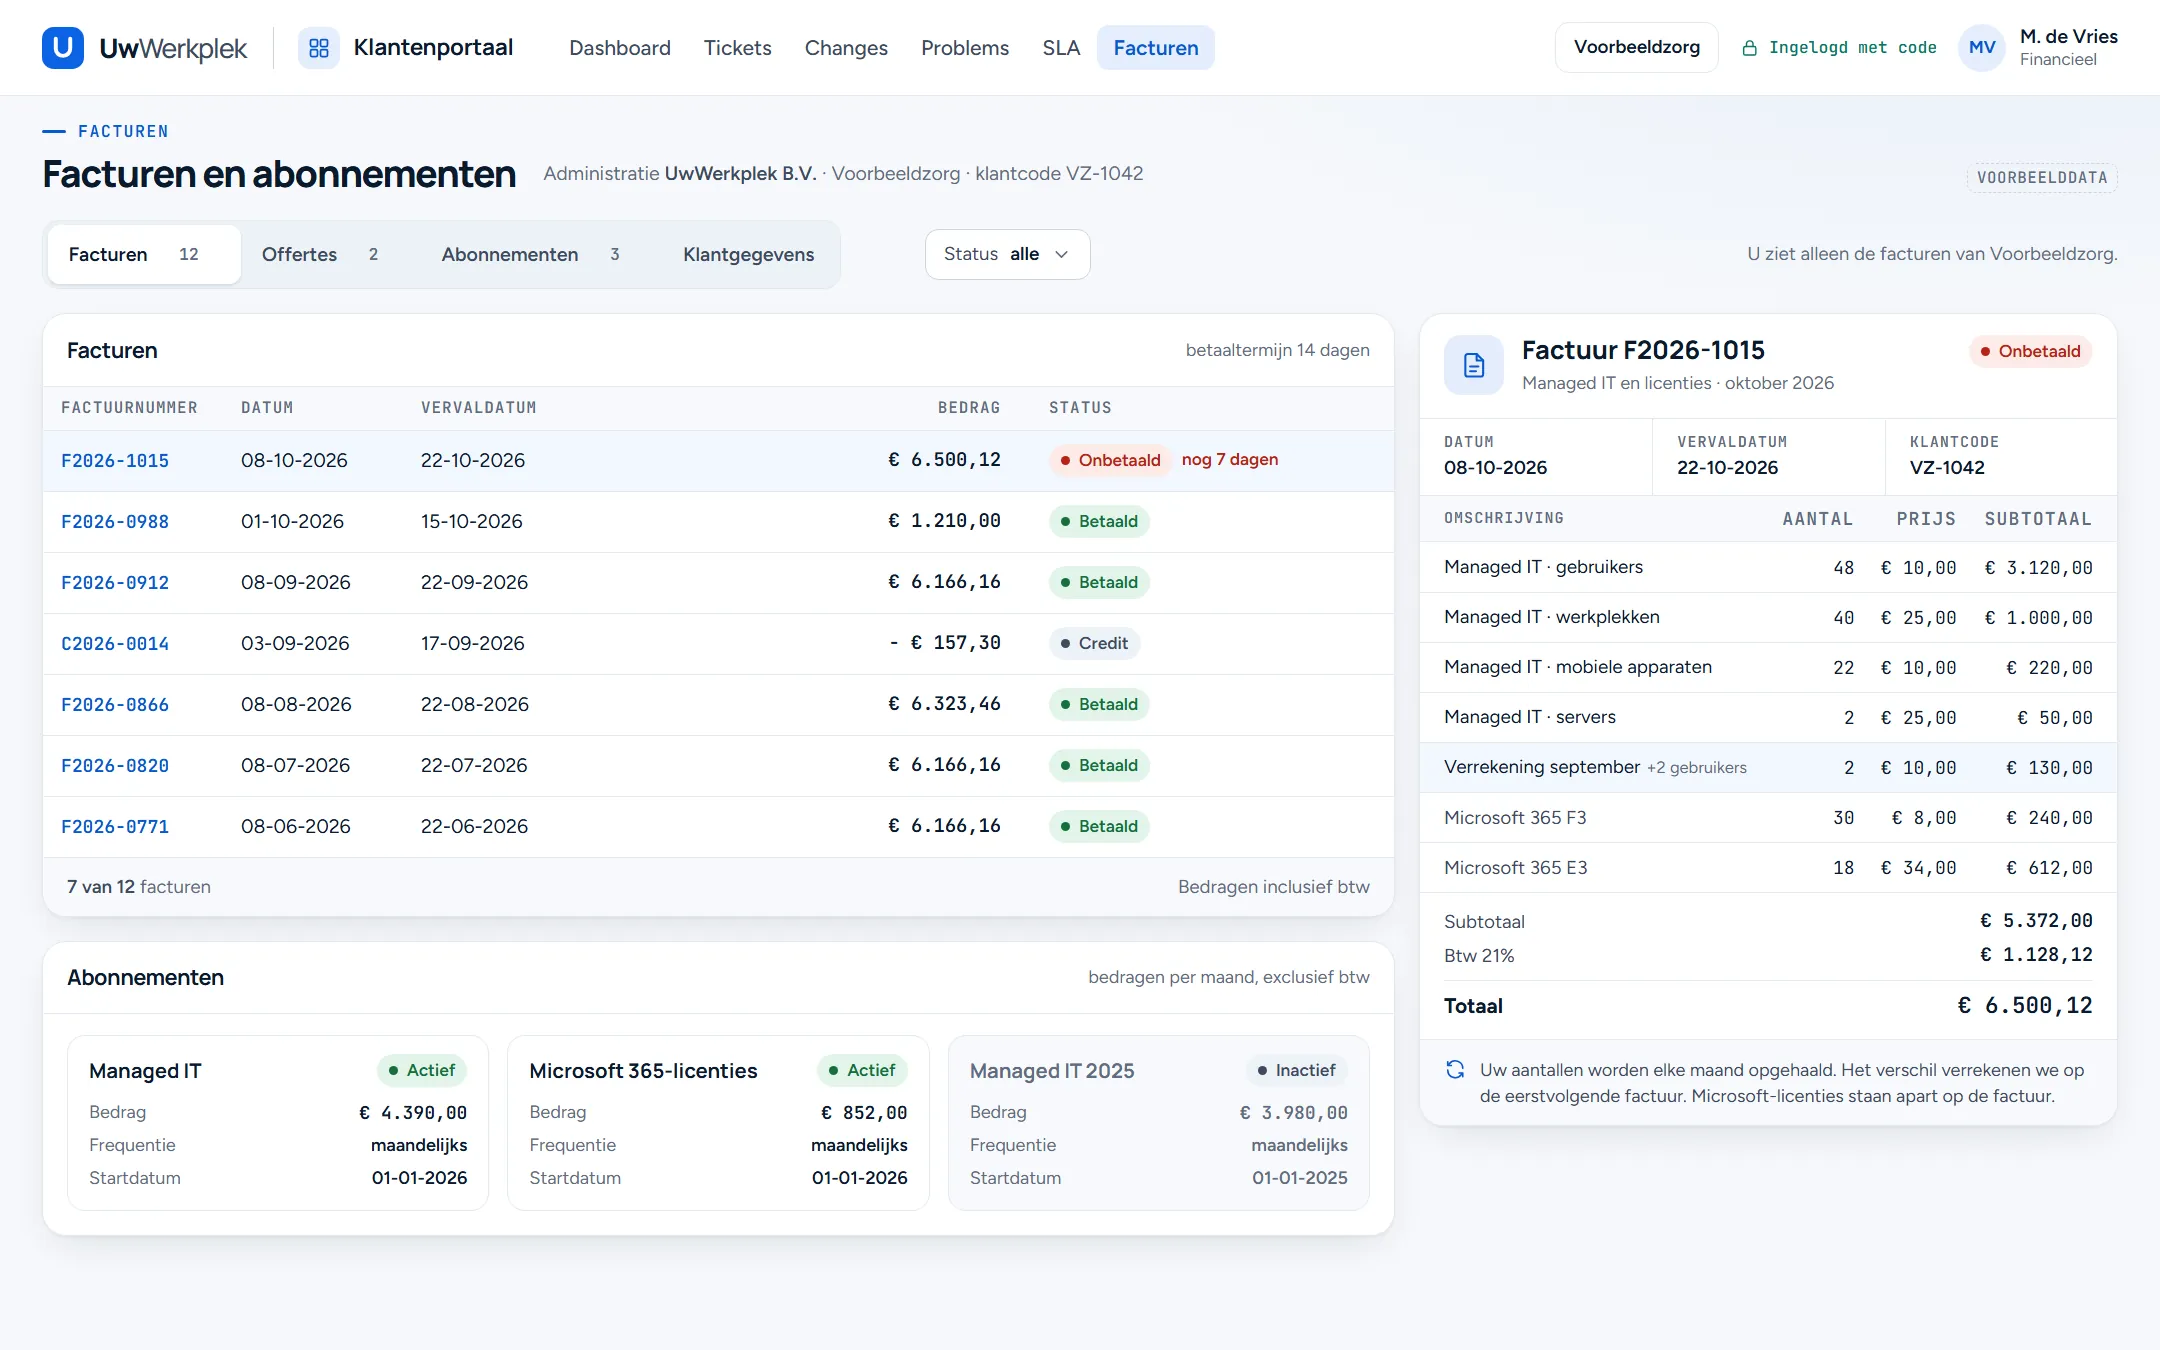Click the 'nog 7 dagen' text
2160x1350 pixels.
click(x=1230, y=459)
